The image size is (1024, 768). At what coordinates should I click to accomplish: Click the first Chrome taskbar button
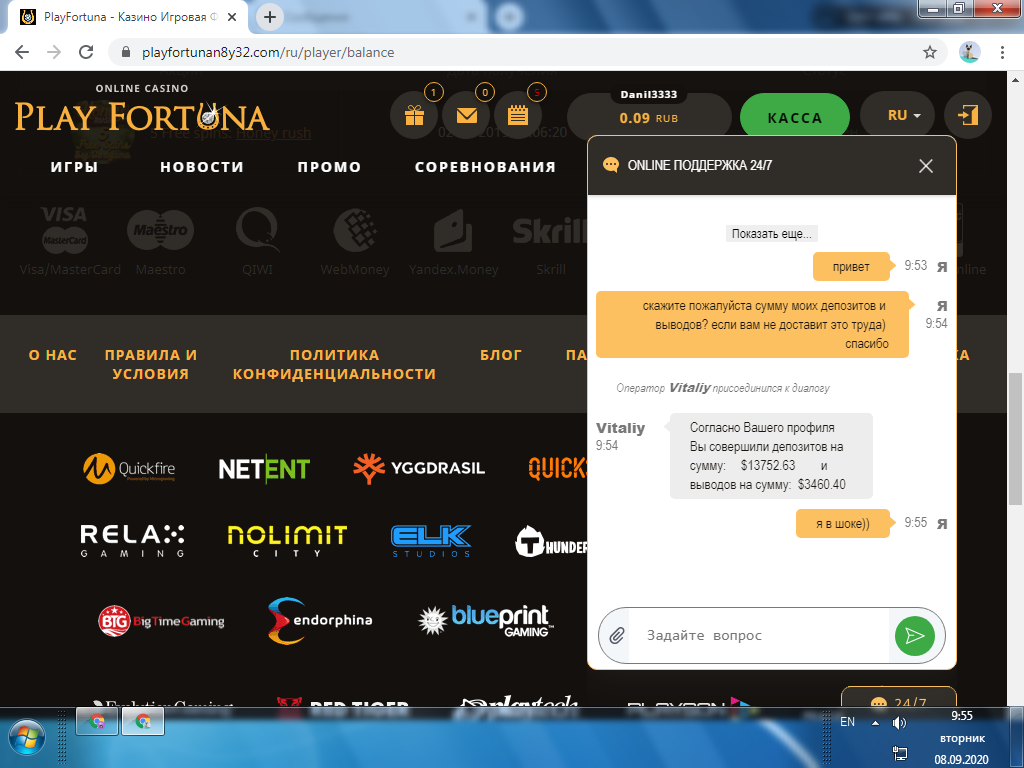pyautogui.click(x=97, y=722)
